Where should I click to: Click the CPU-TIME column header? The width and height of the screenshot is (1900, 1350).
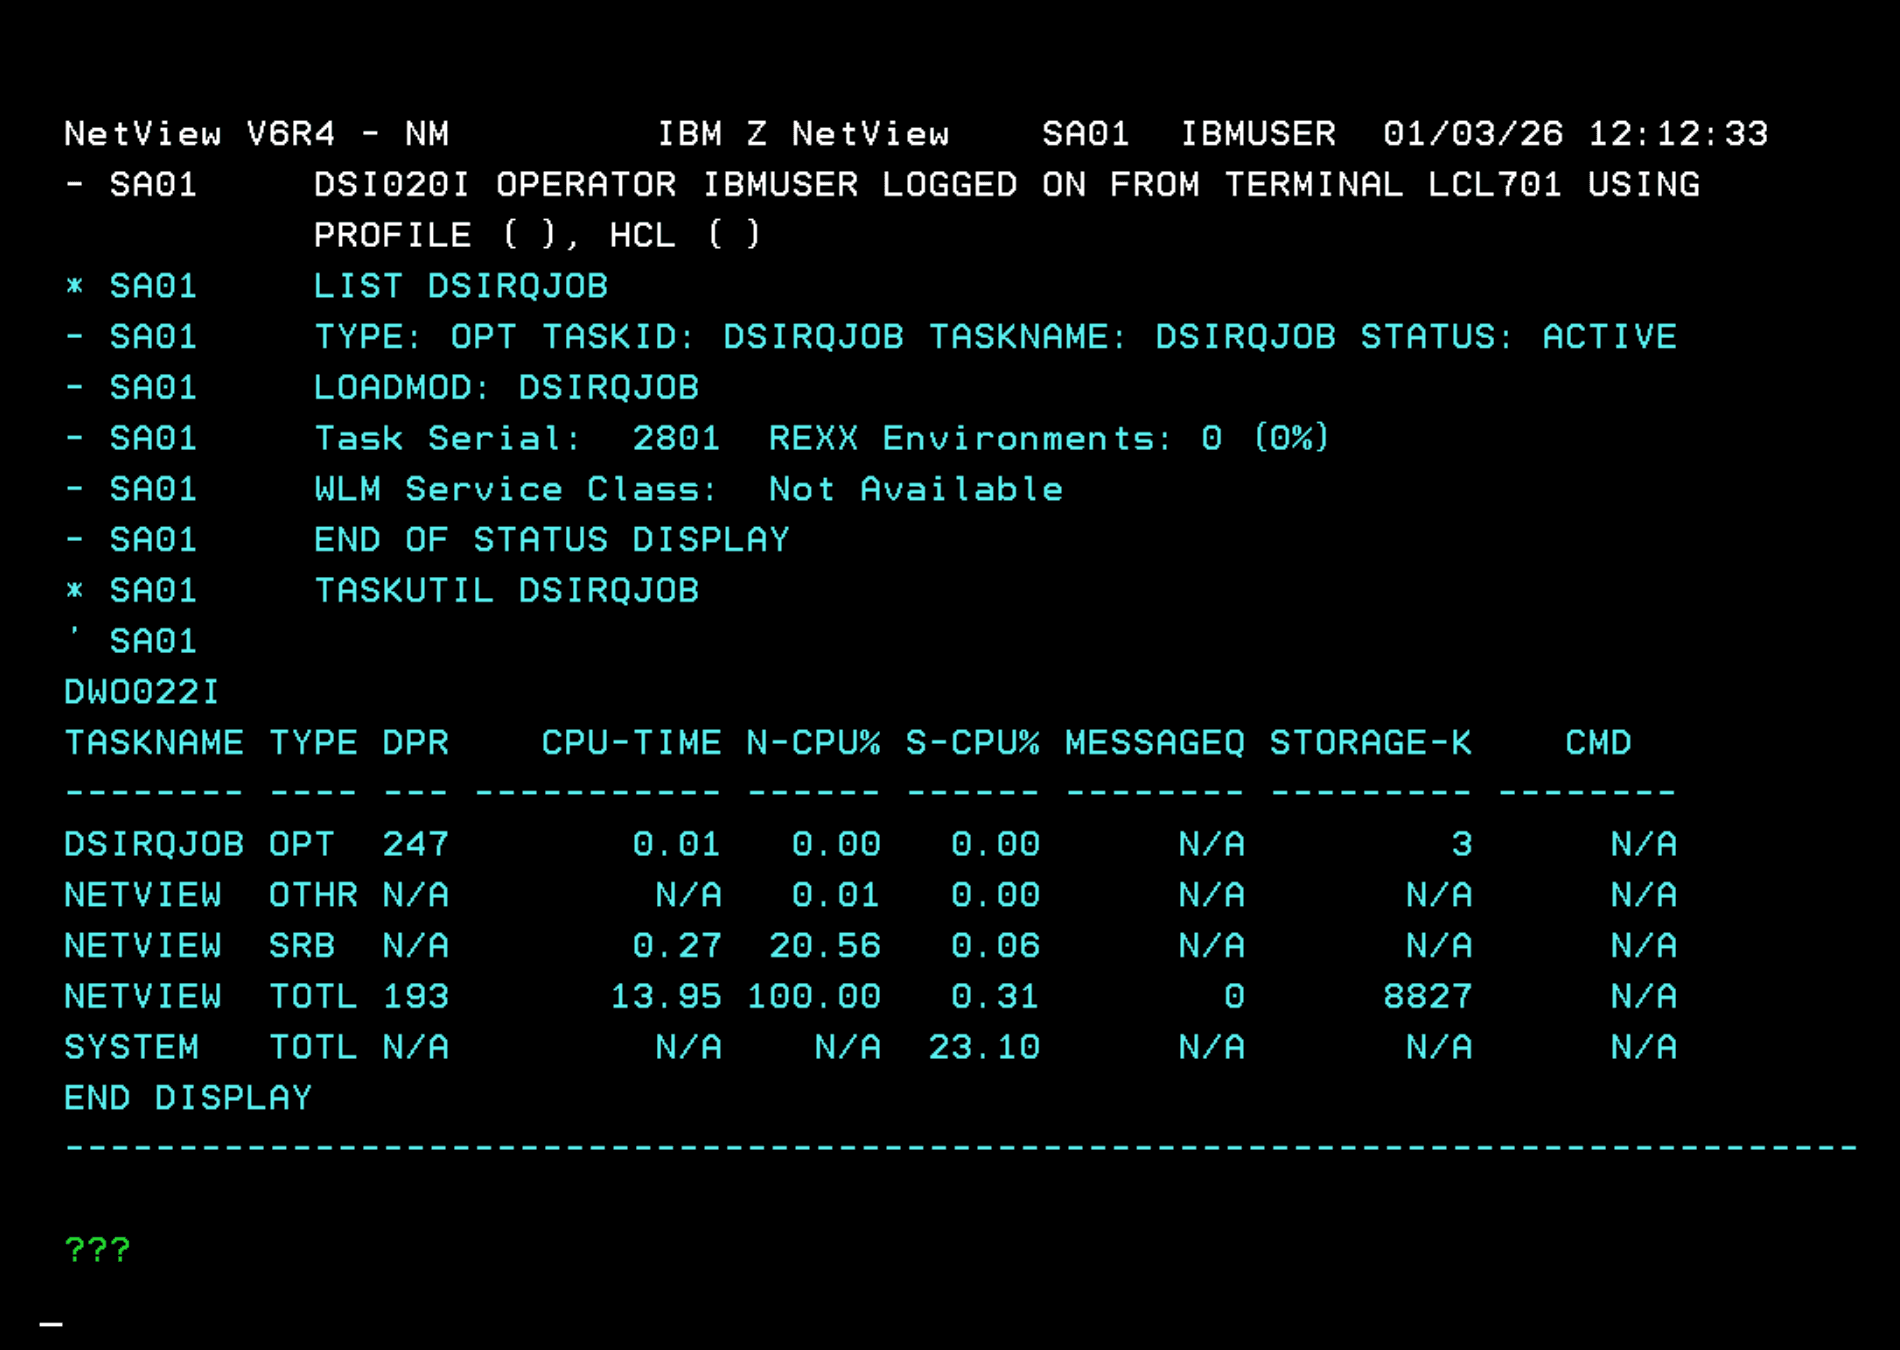[630, 743]
